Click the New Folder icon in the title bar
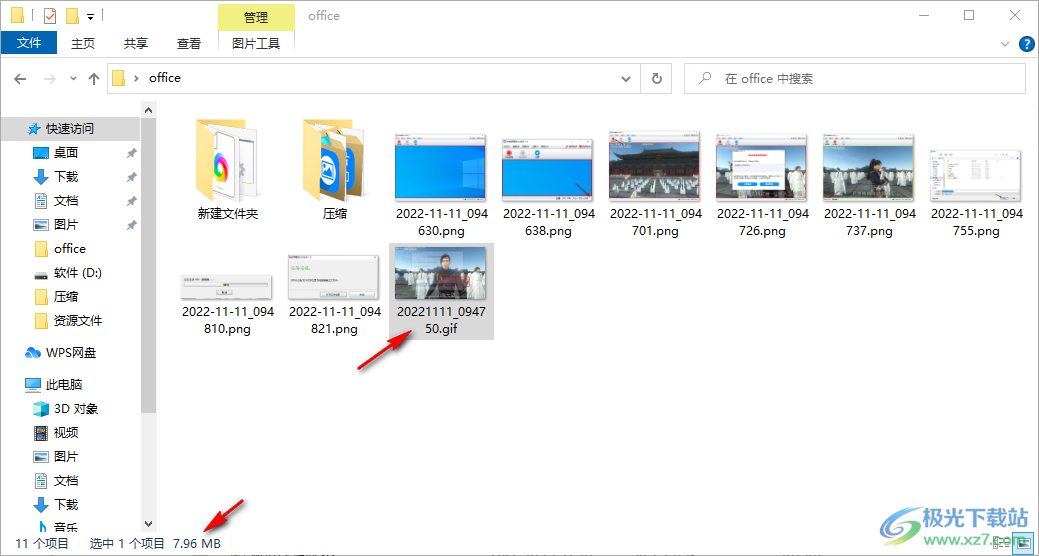 72,16
